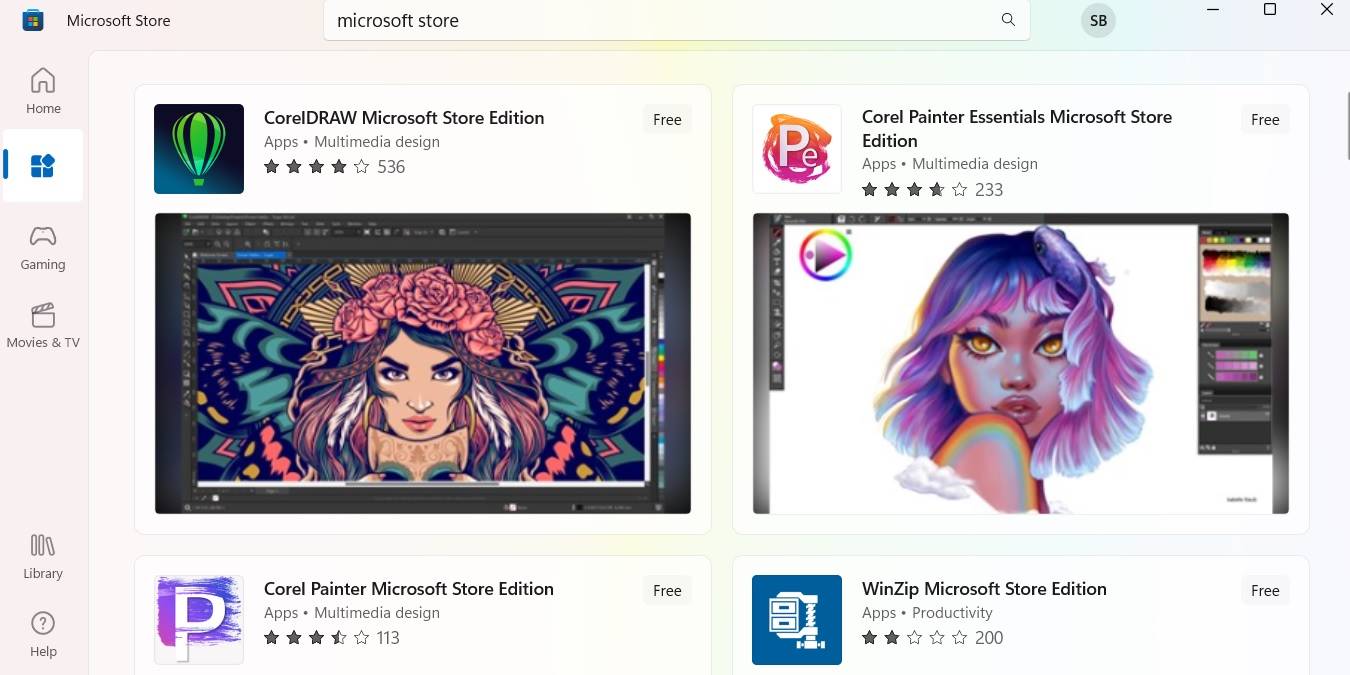Click the search magnifier icon

1008,20
